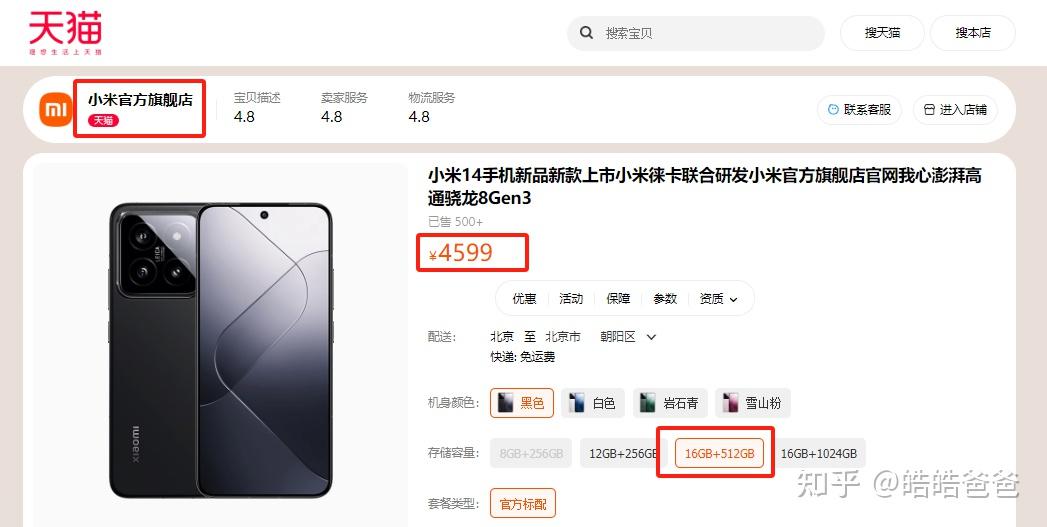Click the 进入店铺 shop icon
The image size is (1047, 527).
click(x=929, y=110)
